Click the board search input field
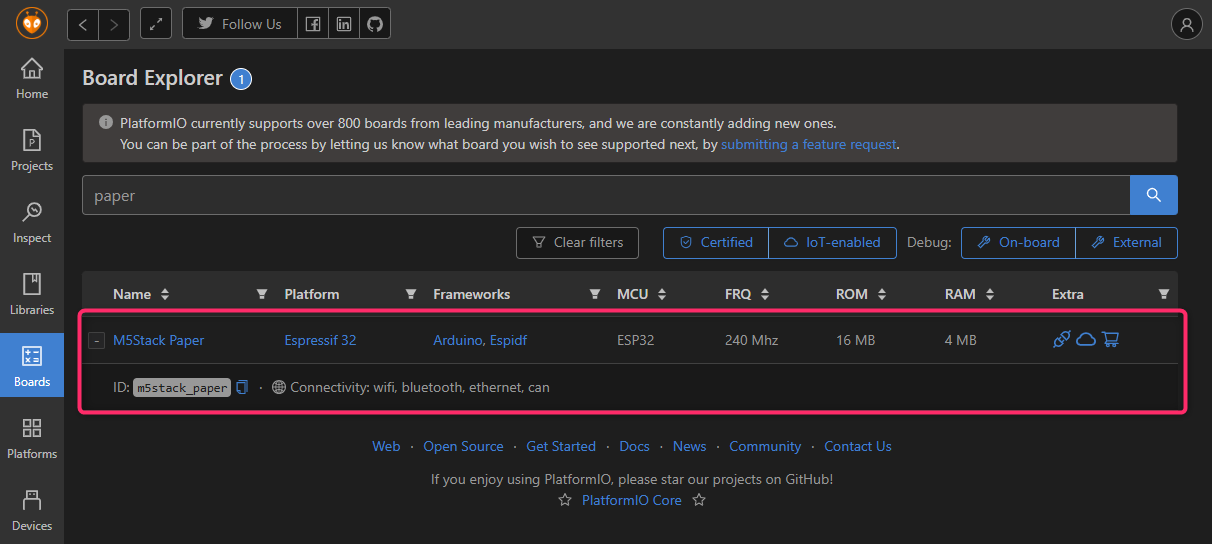 click(605, 195)
